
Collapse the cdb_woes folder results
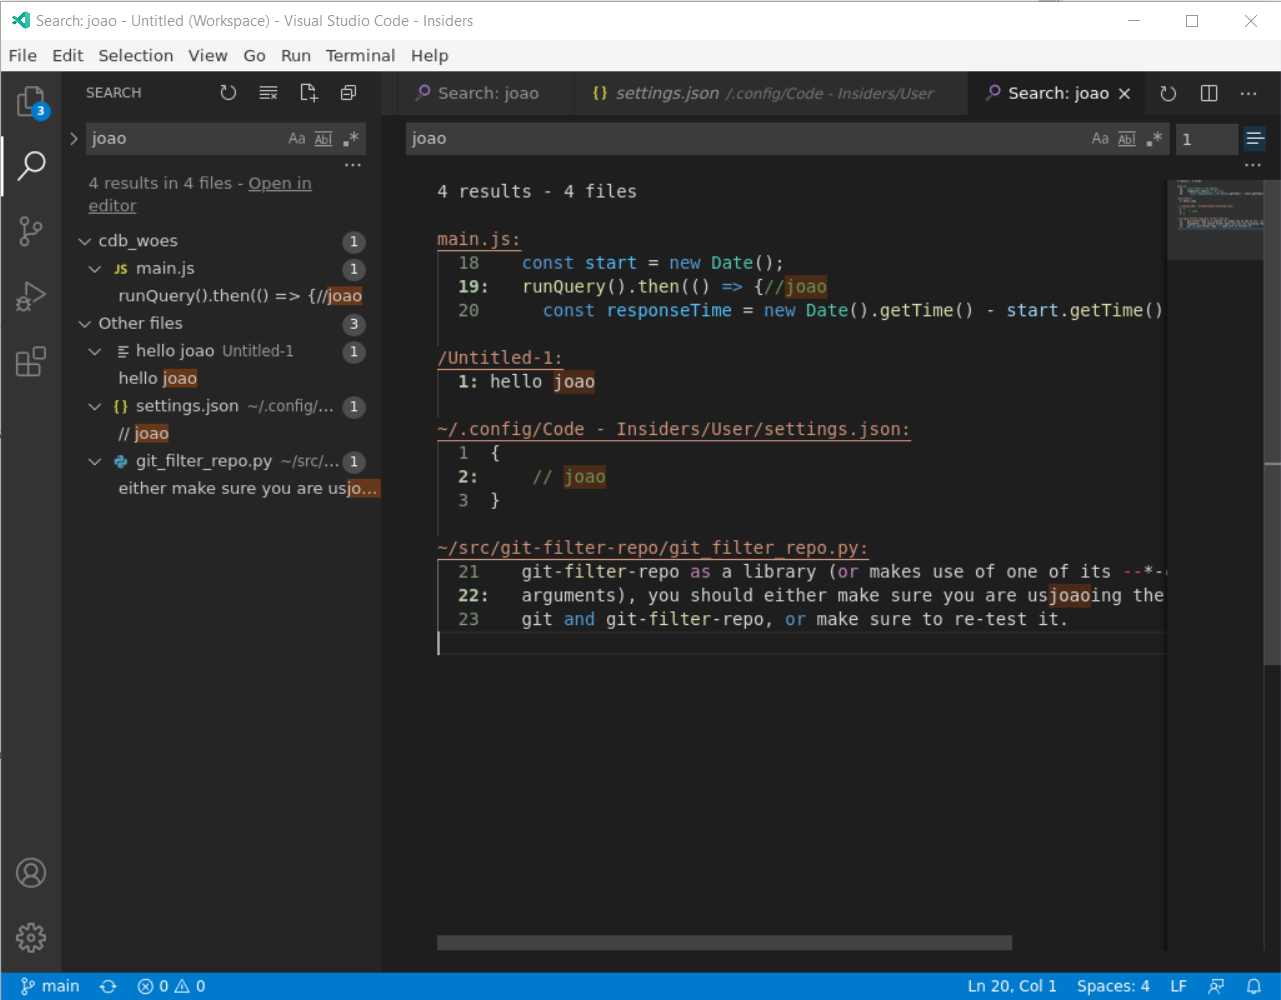tap(85, 240)
